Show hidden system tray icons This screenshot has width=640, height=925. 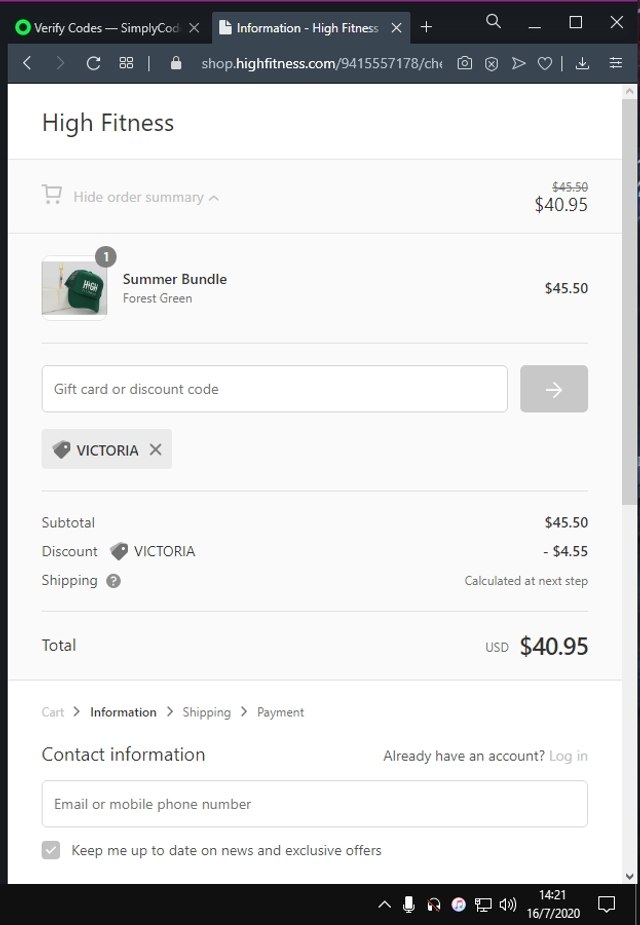point(384,904)
